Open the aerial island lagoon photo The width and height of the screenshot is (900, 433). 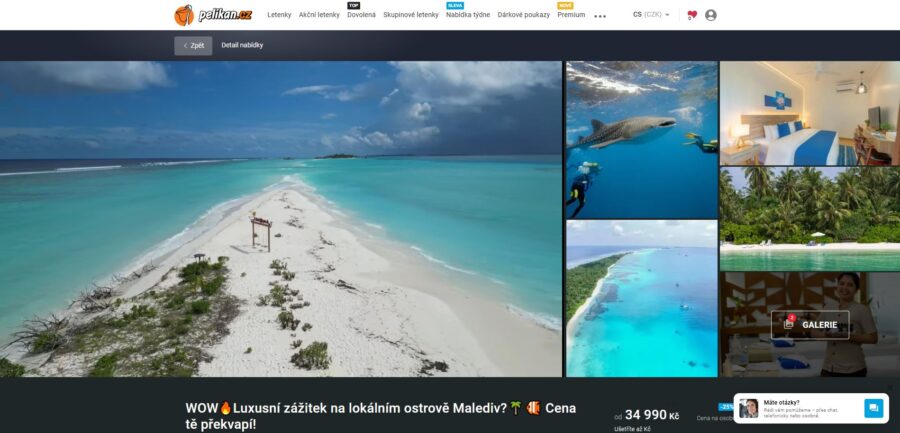pyautogui.click(x=642, y=299)
